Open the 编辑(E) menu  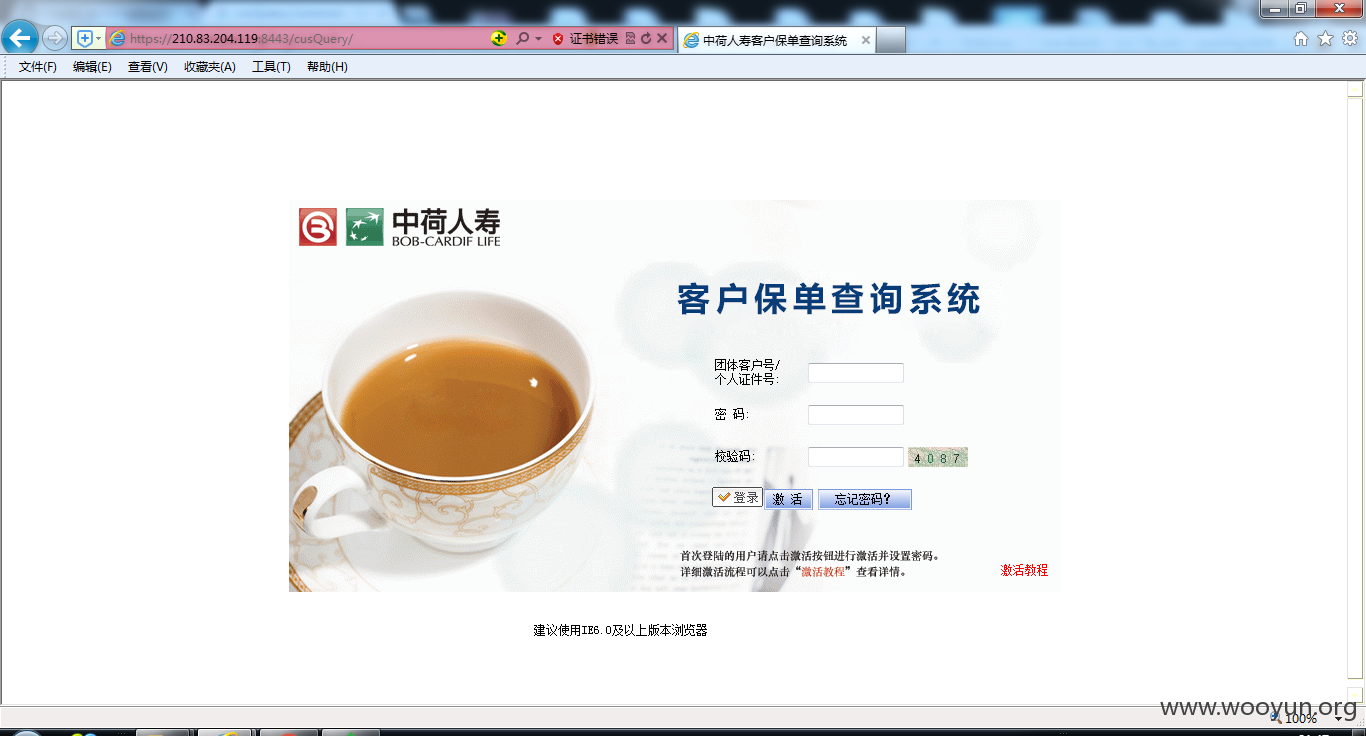(92, 67)
